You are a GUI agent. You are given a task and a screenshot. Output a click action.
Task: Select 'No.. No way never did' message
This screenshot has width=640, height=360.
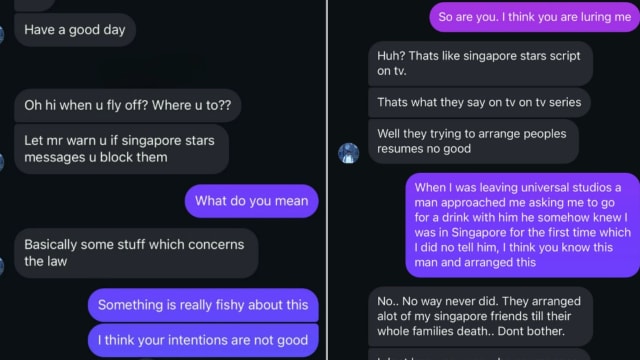[x=480, y=316]
